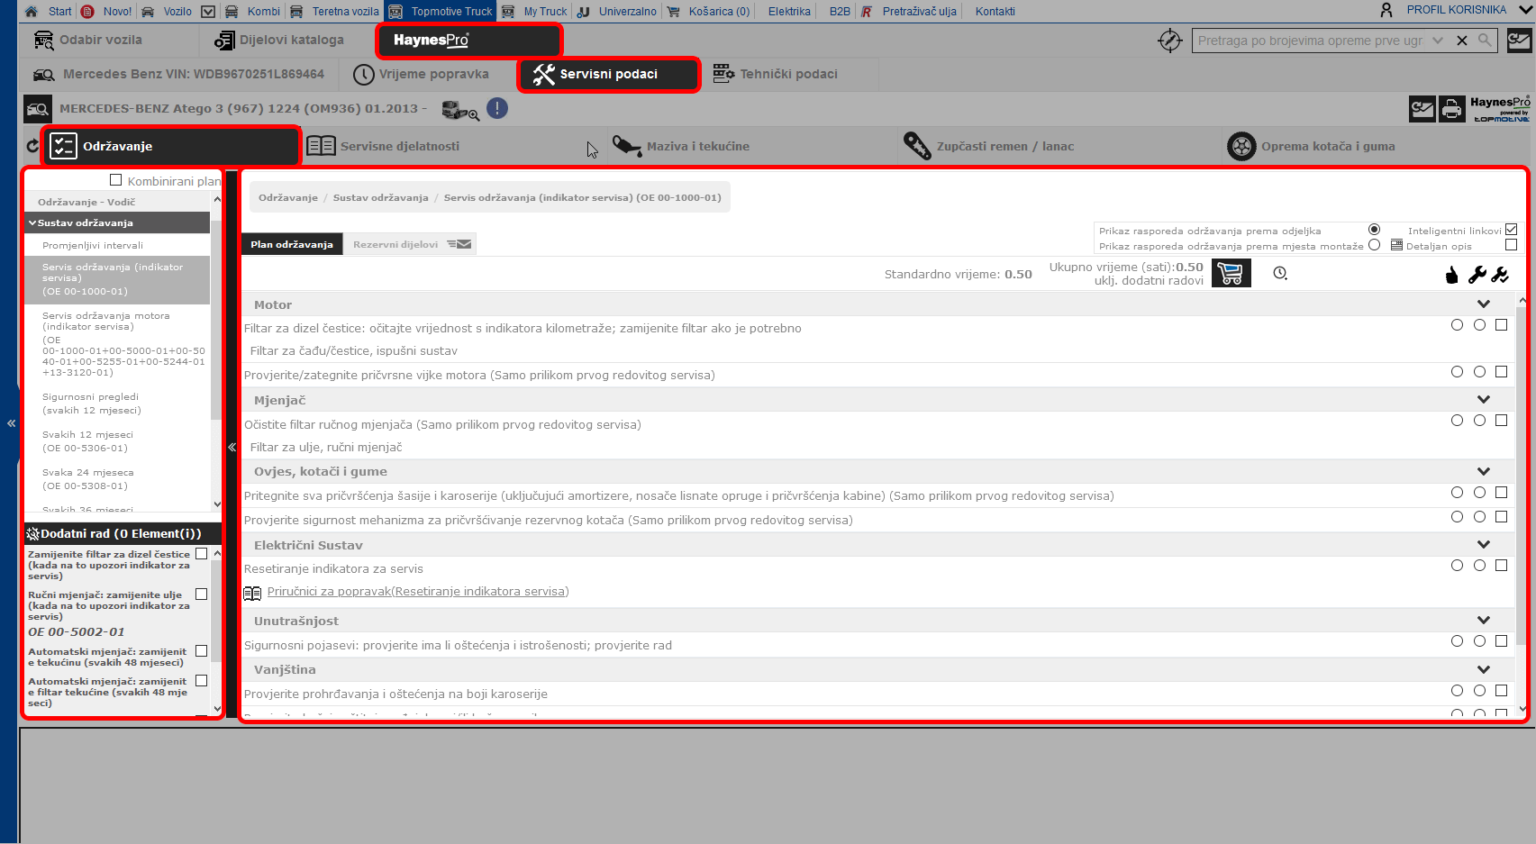1536x844 pixels.
Task: Click the compass target icon beside search
Action: coord(1169,41)
